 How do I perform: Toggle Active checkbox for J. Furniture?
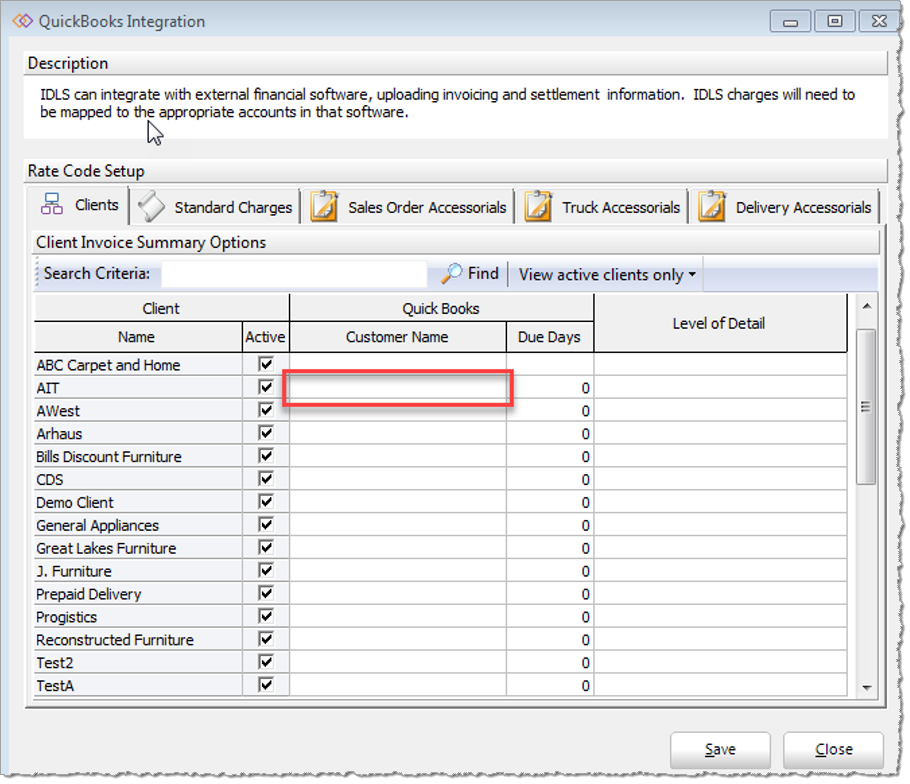point(266,570)
